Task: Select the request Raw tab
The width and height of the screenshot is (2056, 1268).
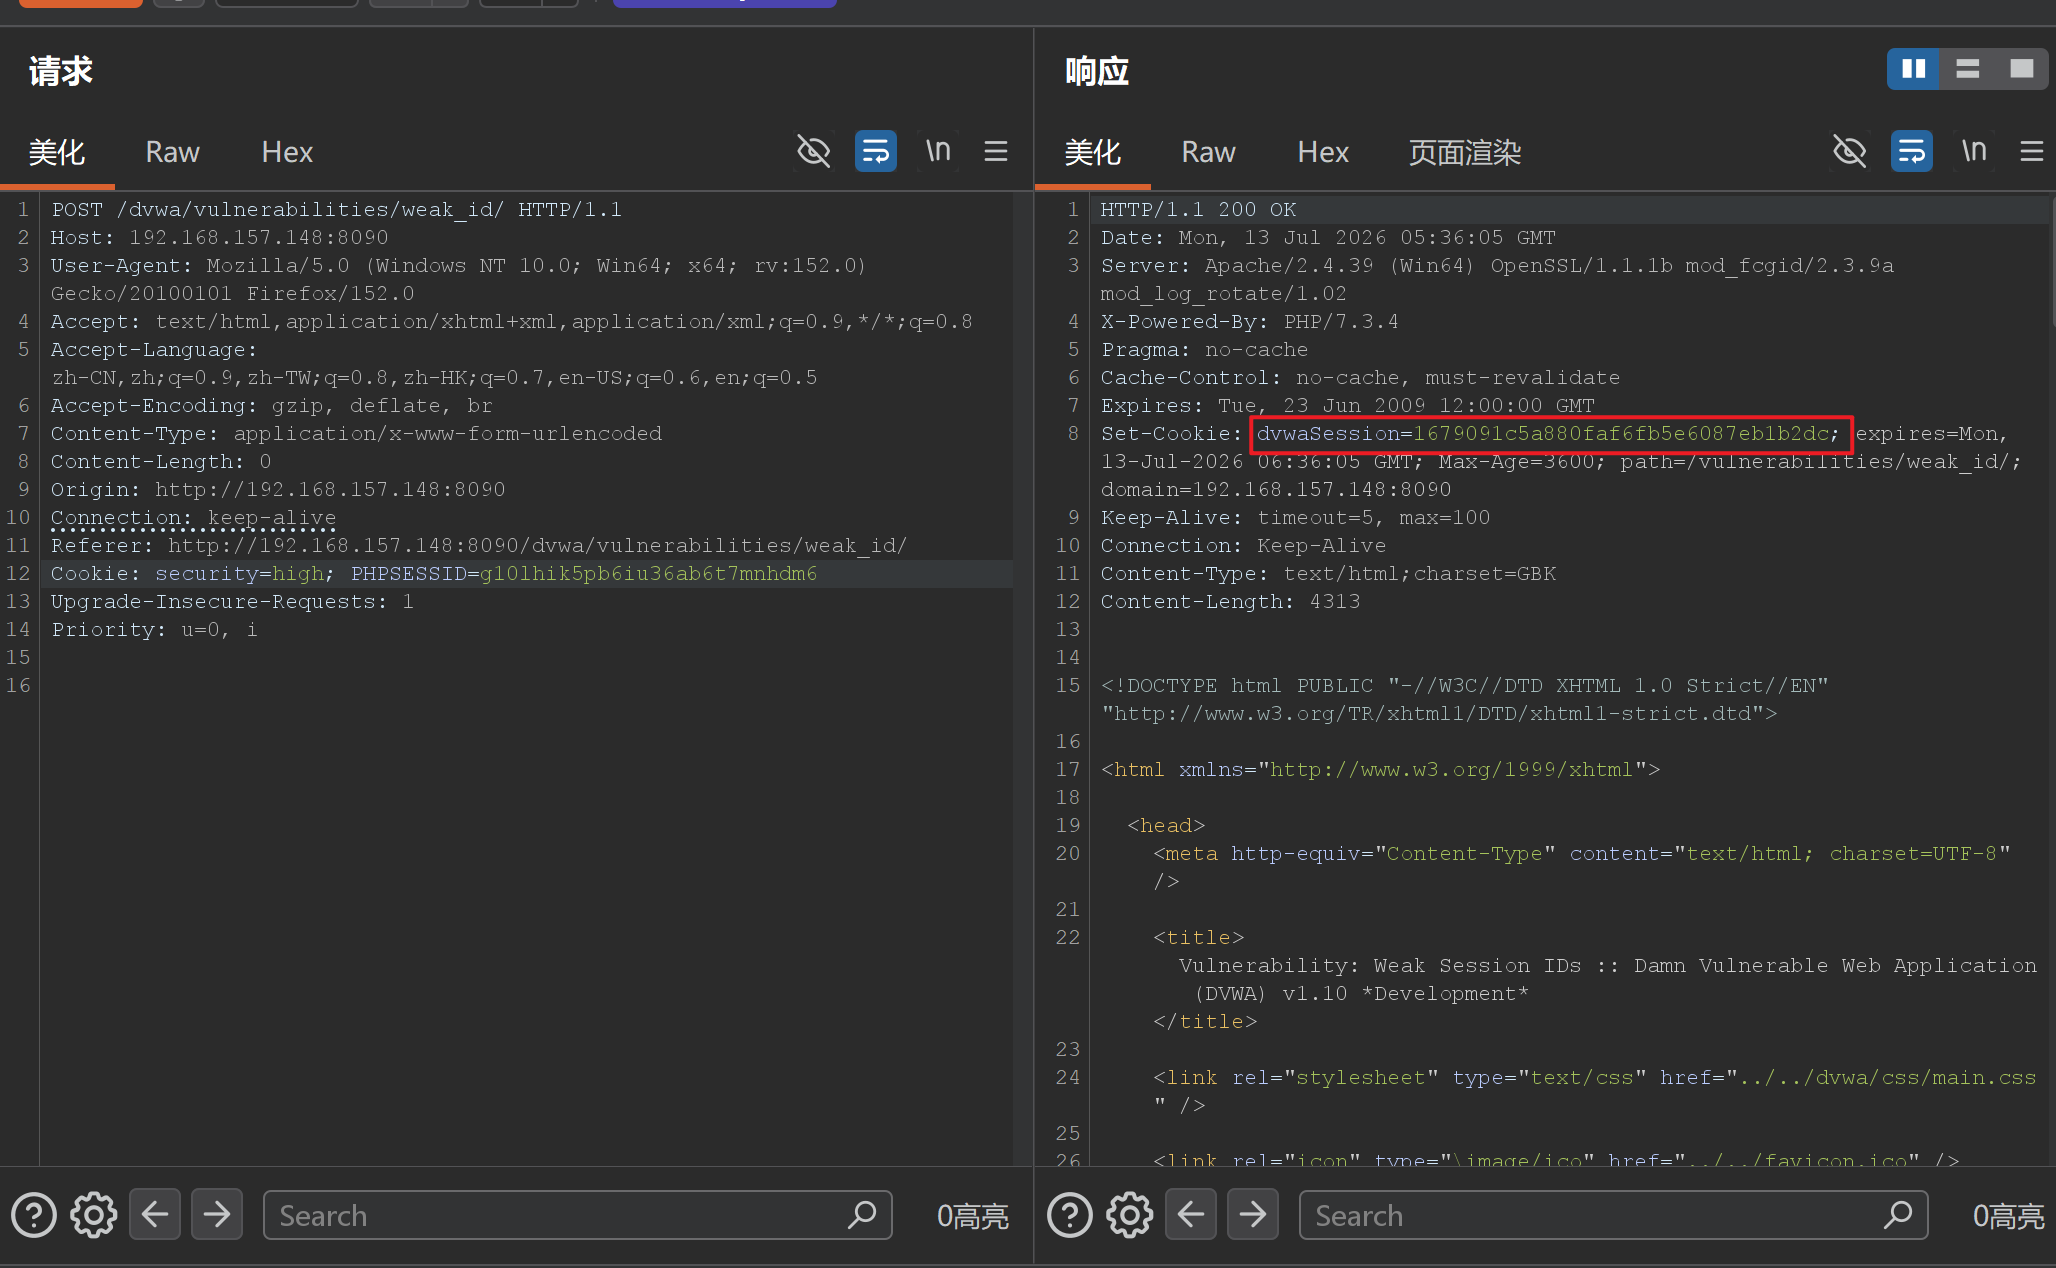Action: [x=172, y=152]
